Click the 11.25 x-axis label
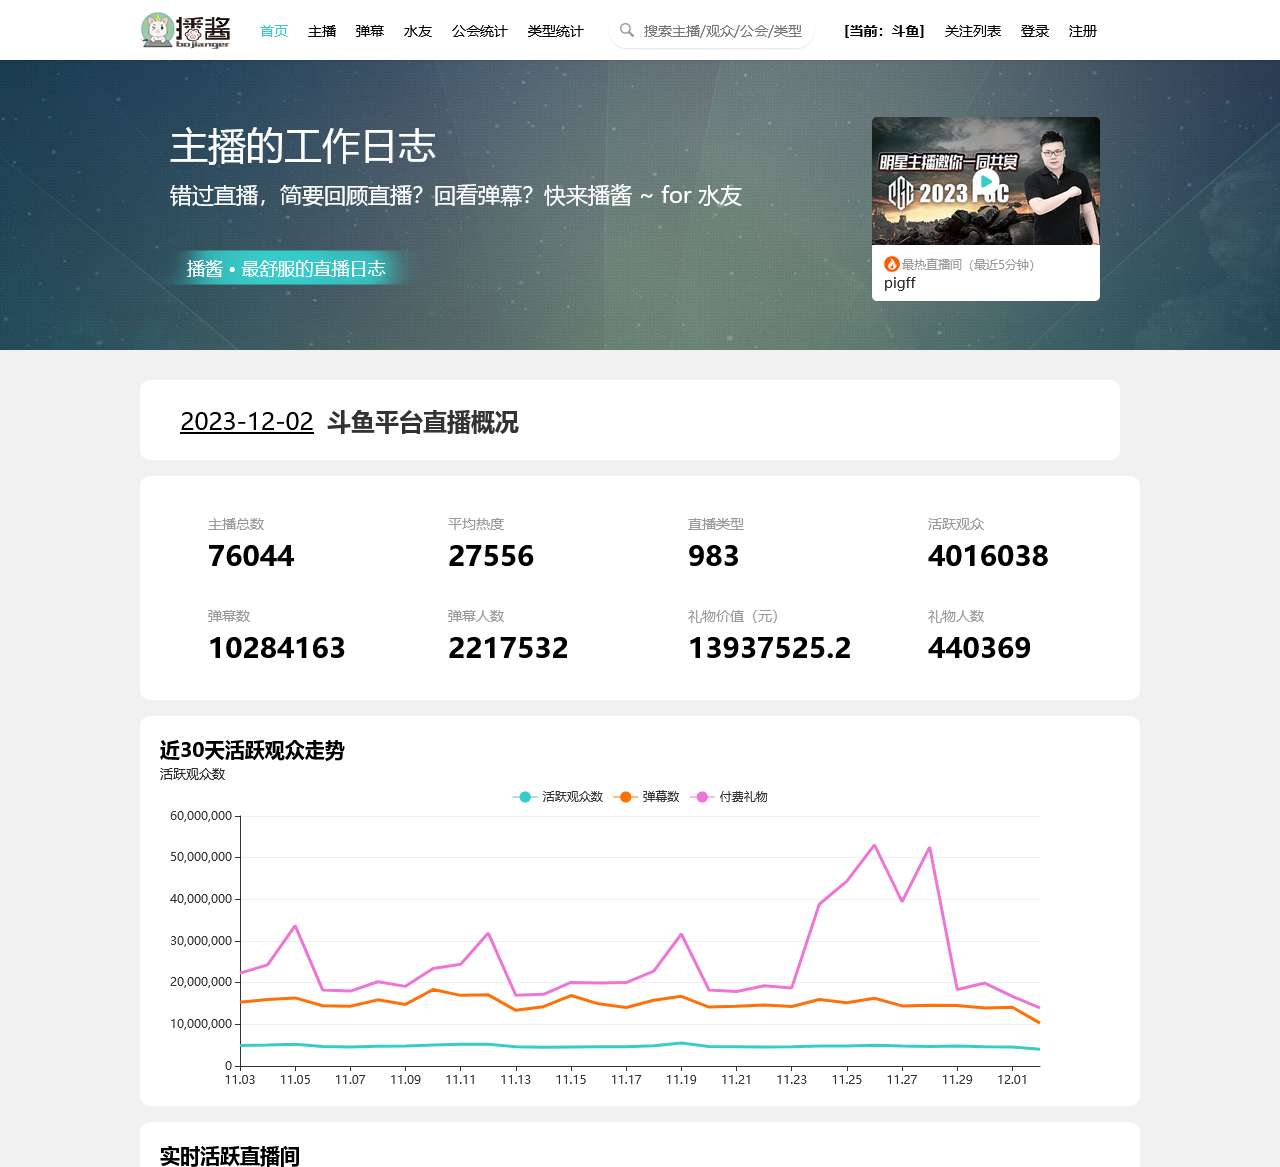 point(847,1080)
